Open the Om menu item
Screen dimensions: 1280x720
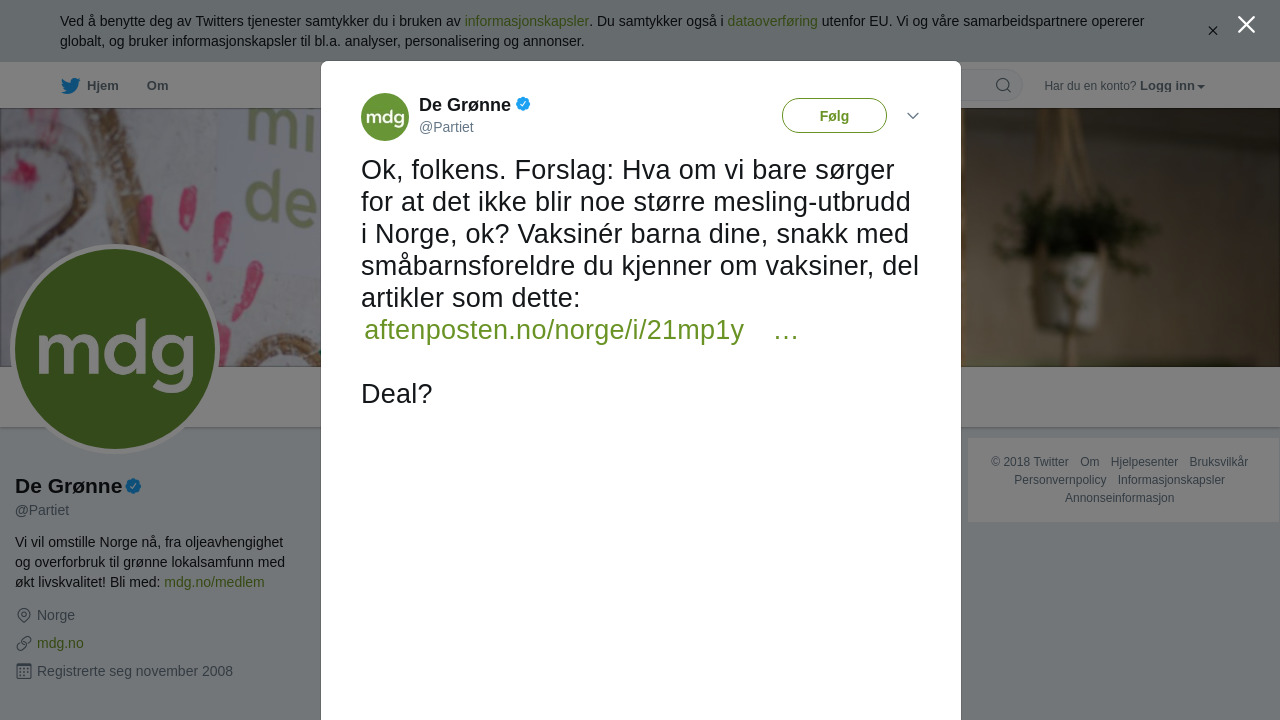(x=157, y=86)
